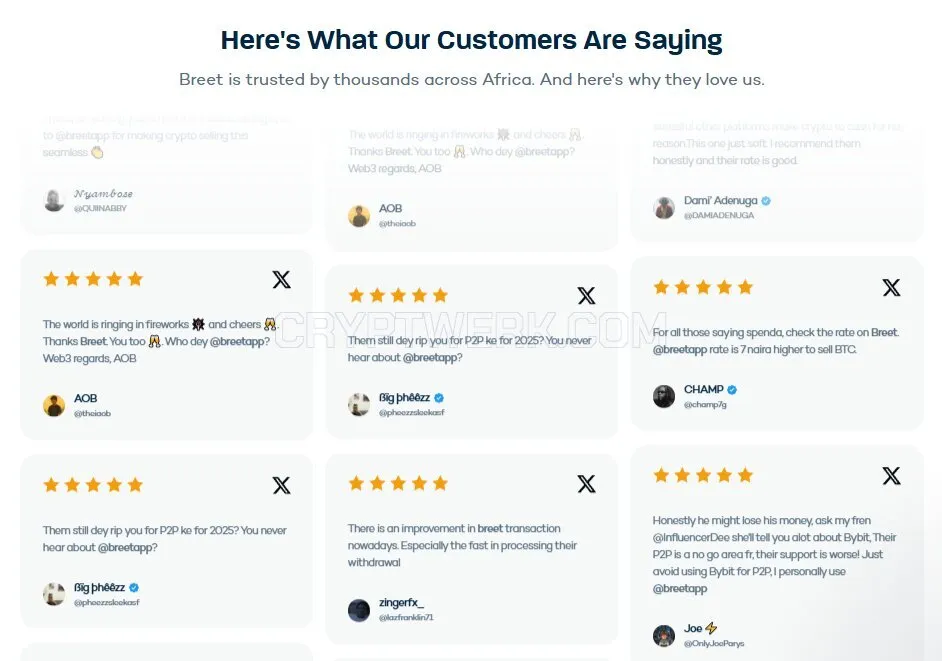Click the X icon on the middle-column ßig phêêzz review
Viewport: 942px width, 661px height.
tap(586, 296)
